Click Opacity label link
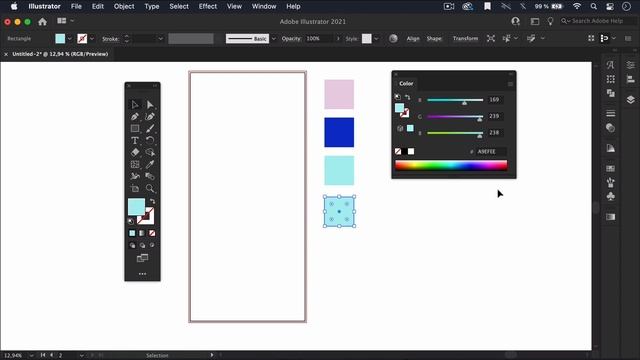The width and height of the screenshot is (640, 360). [291, 38]
